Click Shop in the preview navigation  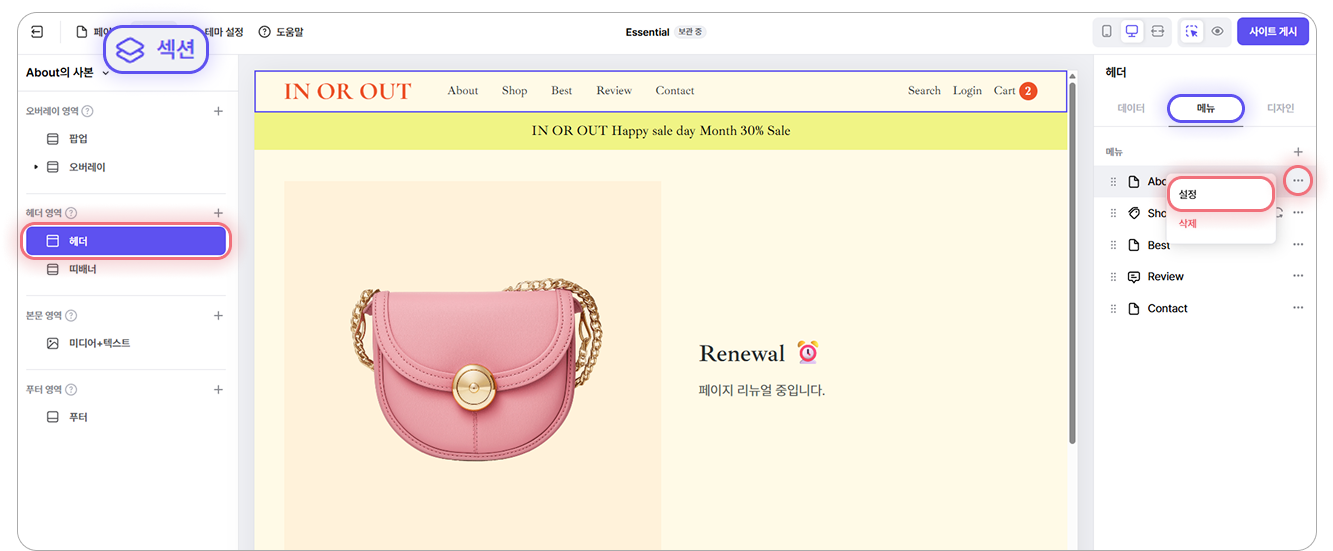click(x=514, y=91)
